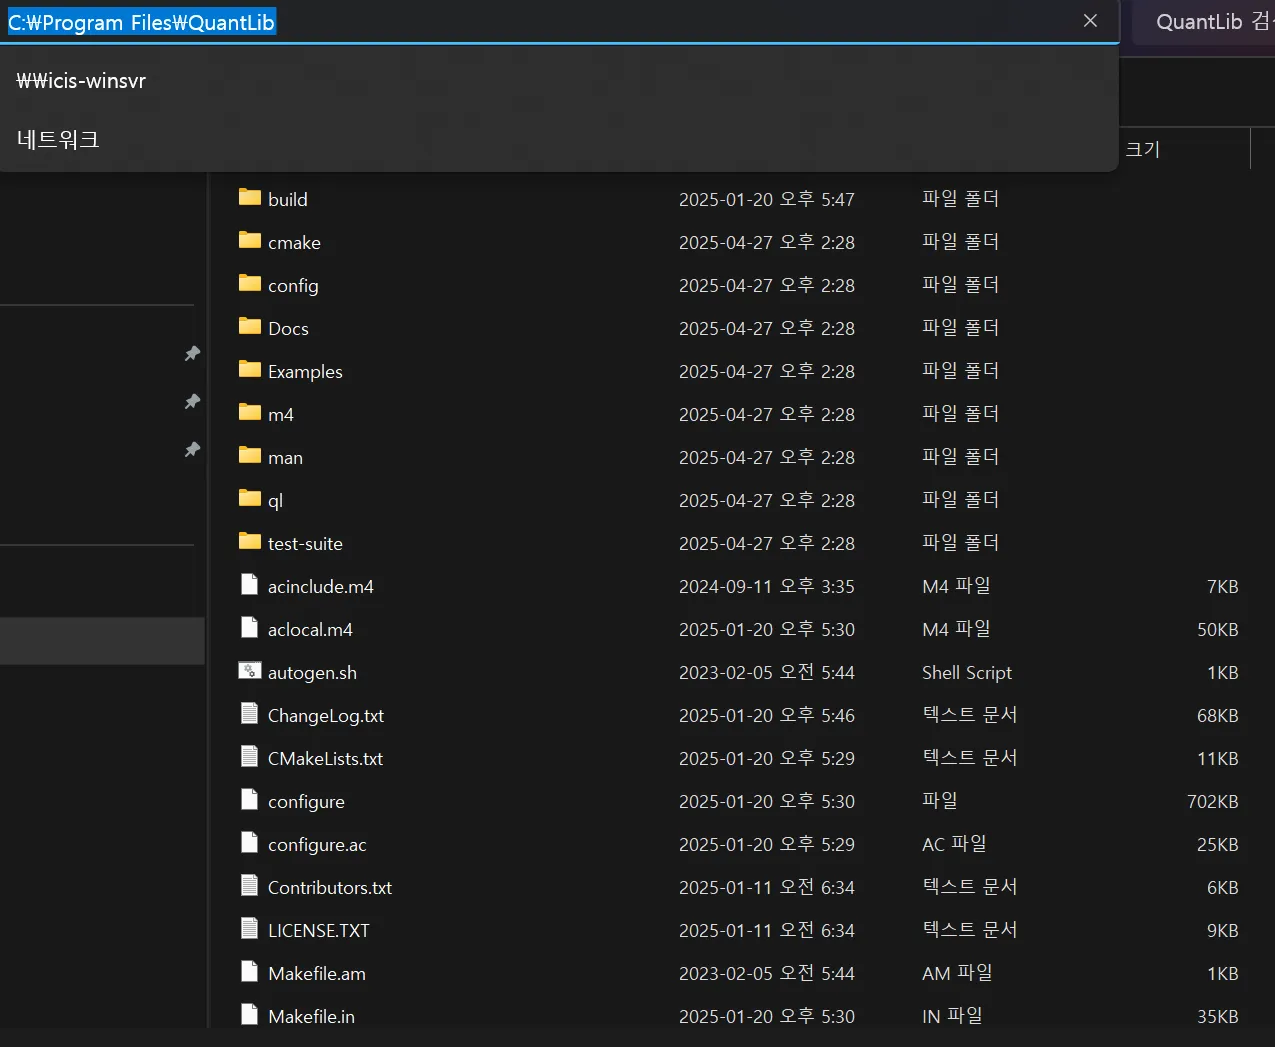Click the Docs folder icon
Screen dimensions: 1275x1047
[250, 326]
